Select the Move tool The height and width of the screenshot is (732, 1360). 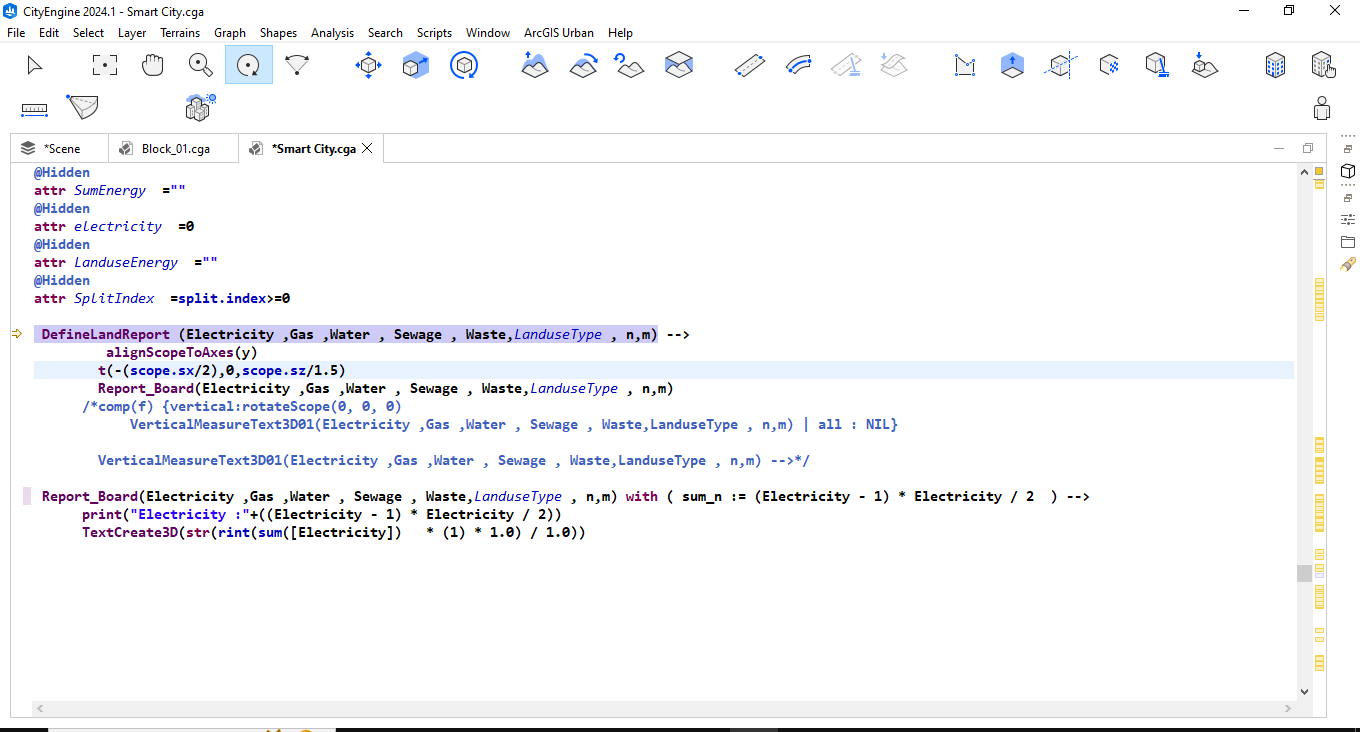[368, 65]
